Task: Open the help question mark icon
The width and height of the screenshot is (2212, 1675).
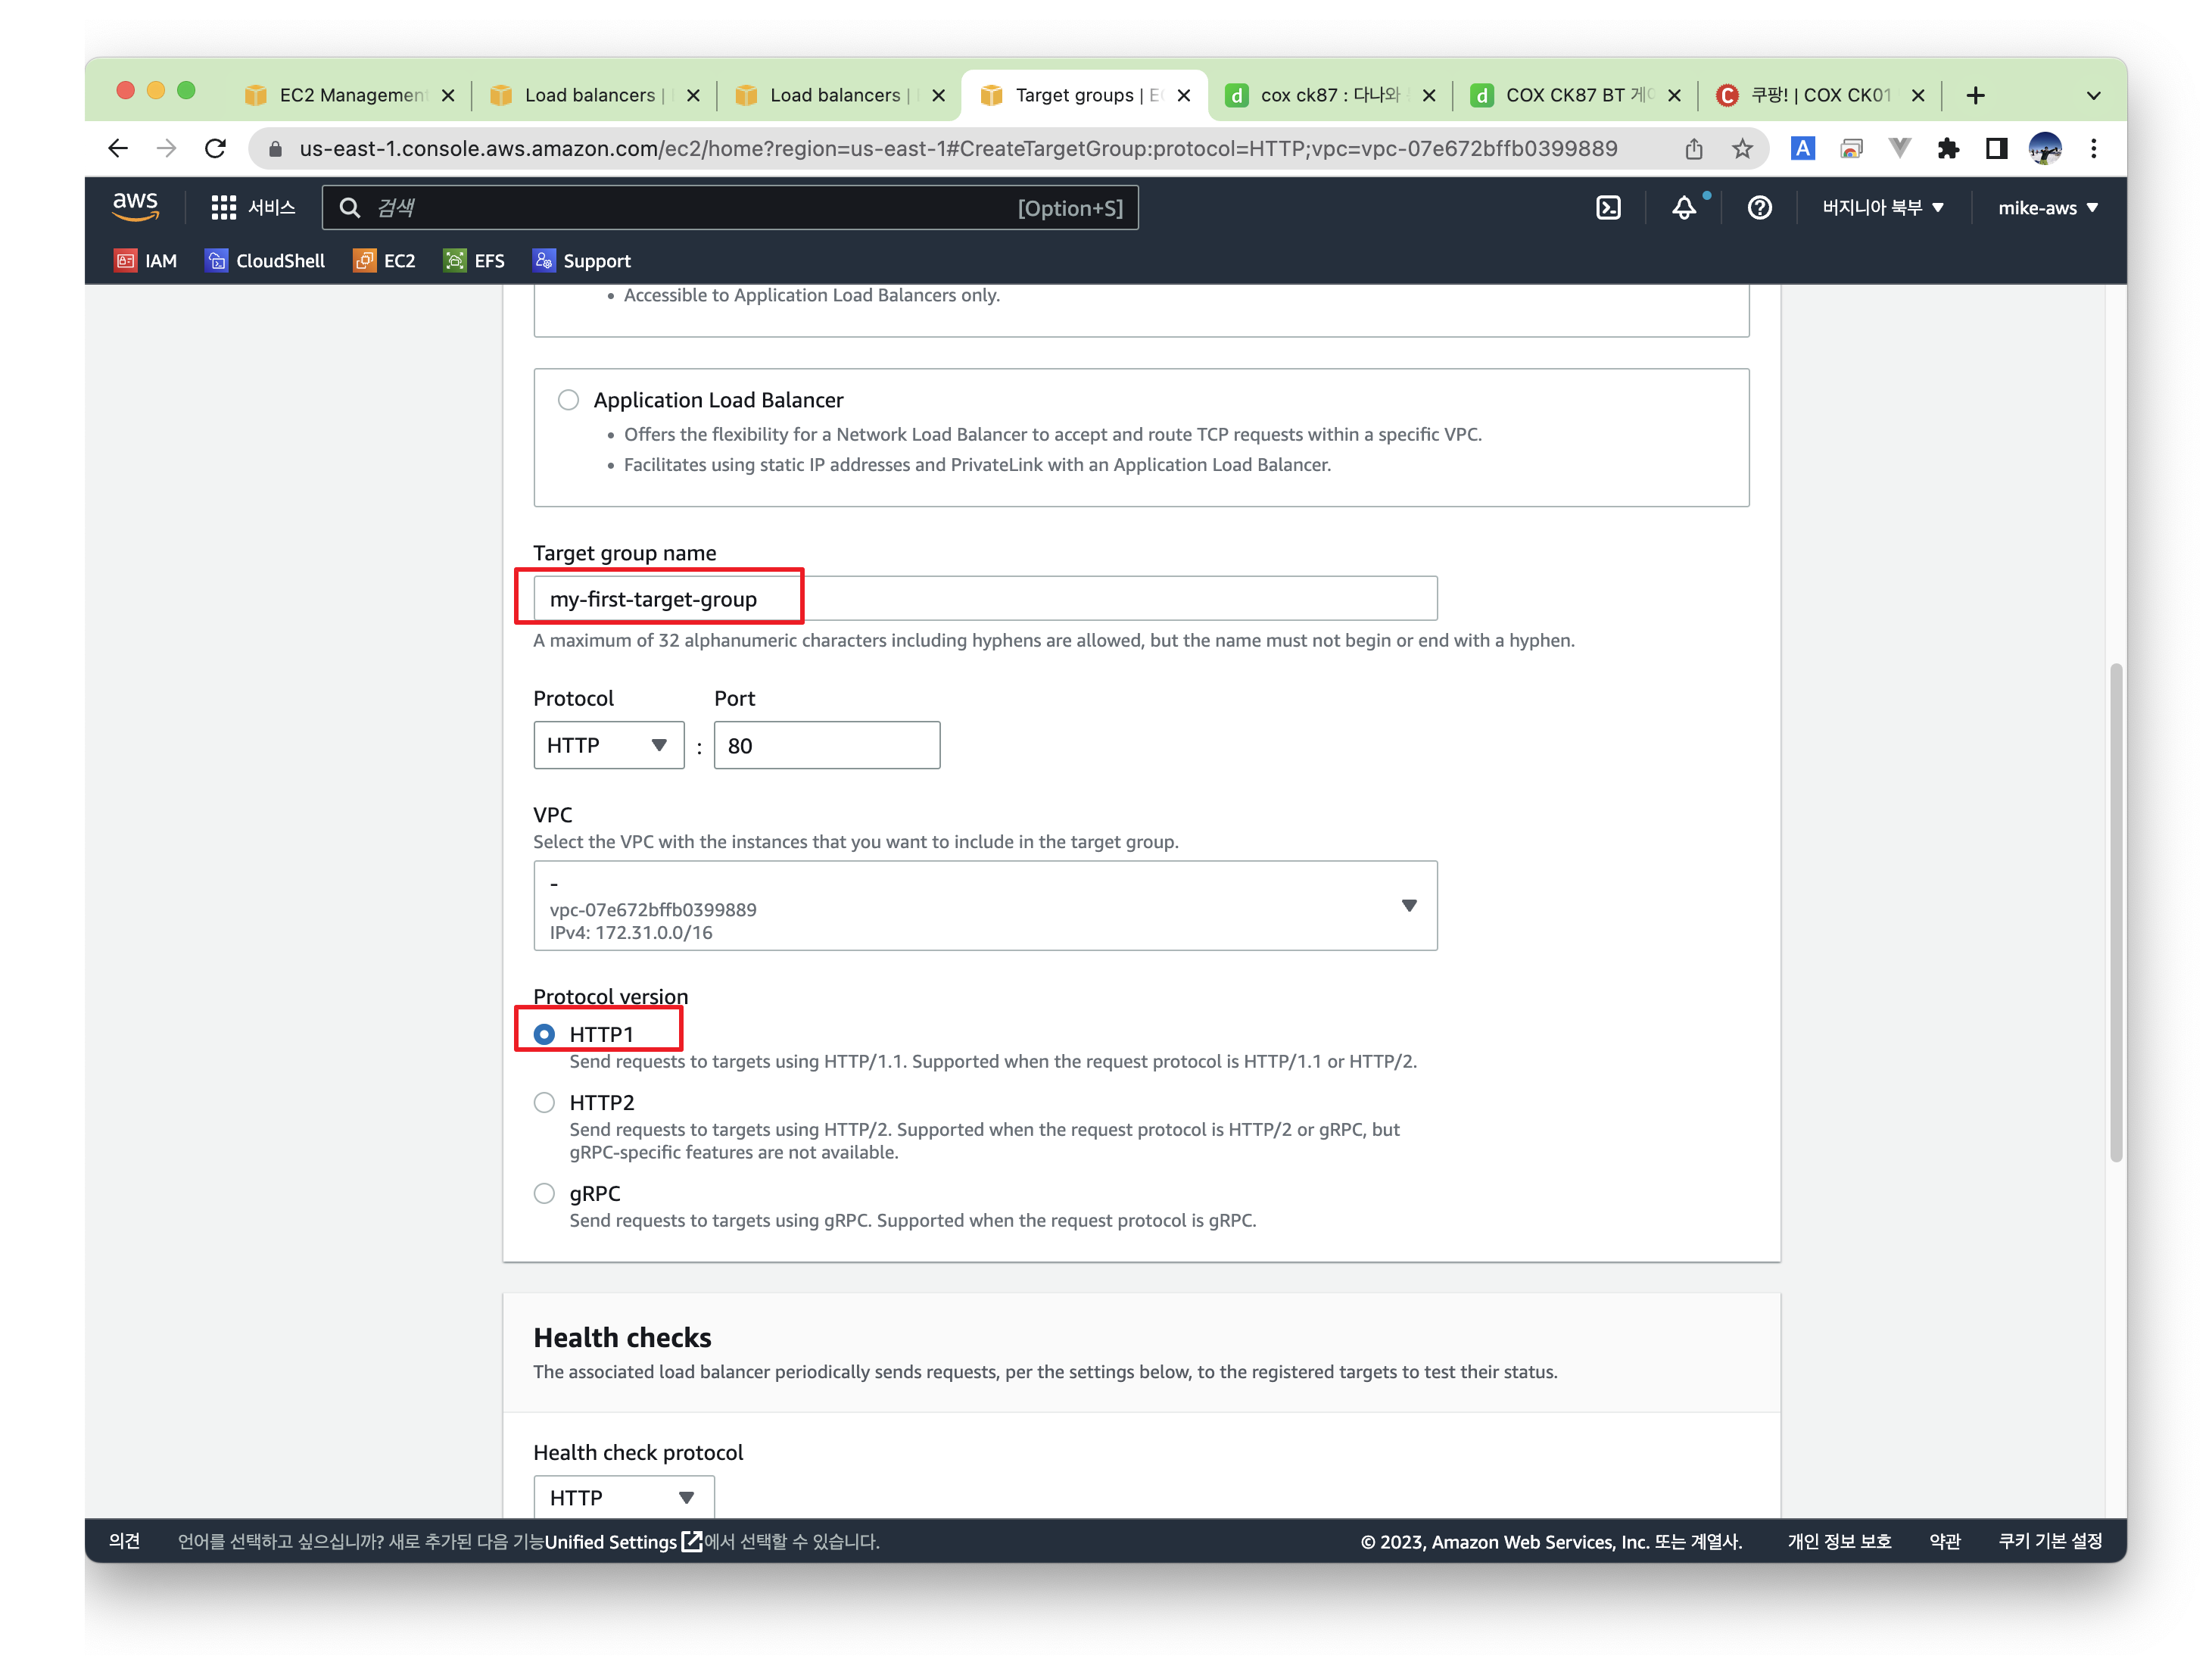Action: click(1759, 208)
